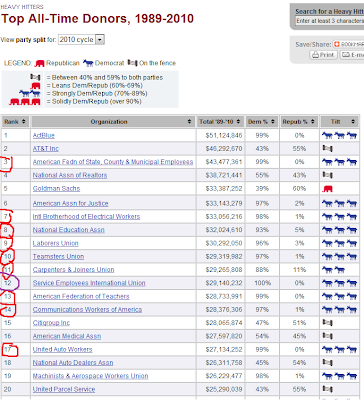Click On the fence icon in legend

tap(132, 63)
